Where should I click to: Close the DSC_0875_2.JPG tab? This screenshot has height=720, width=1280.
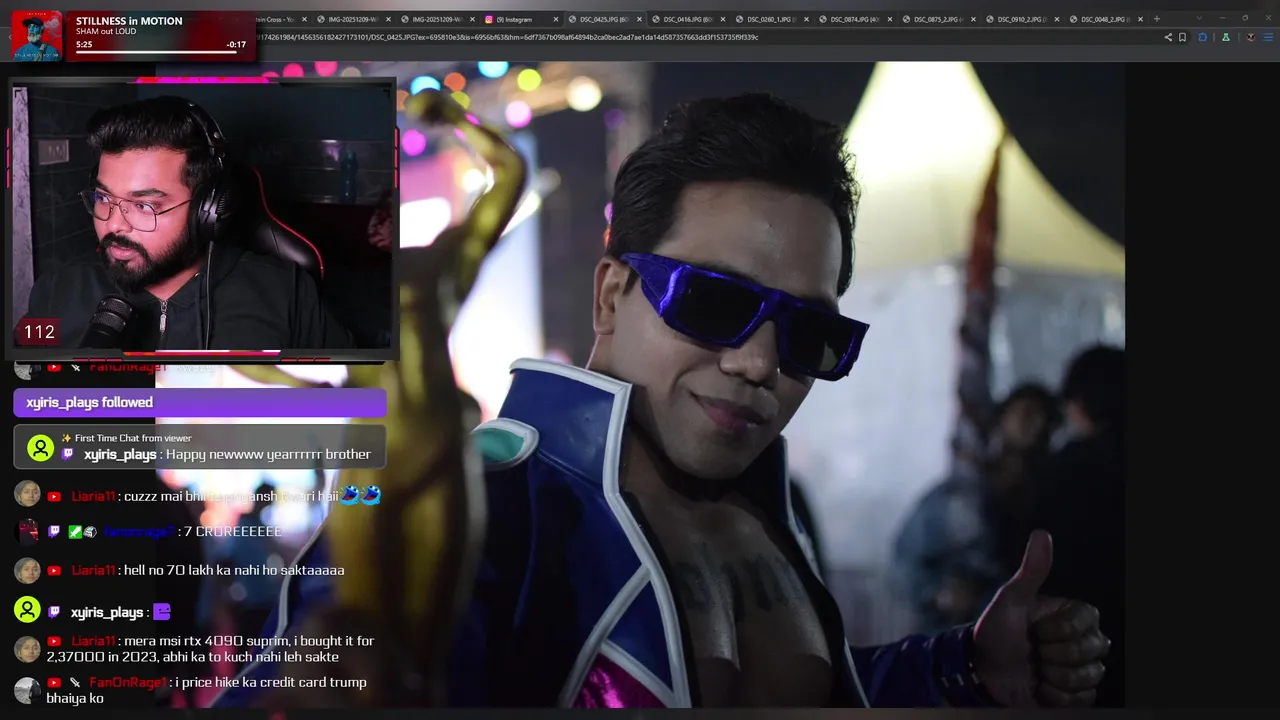click(x=973, y=19)
